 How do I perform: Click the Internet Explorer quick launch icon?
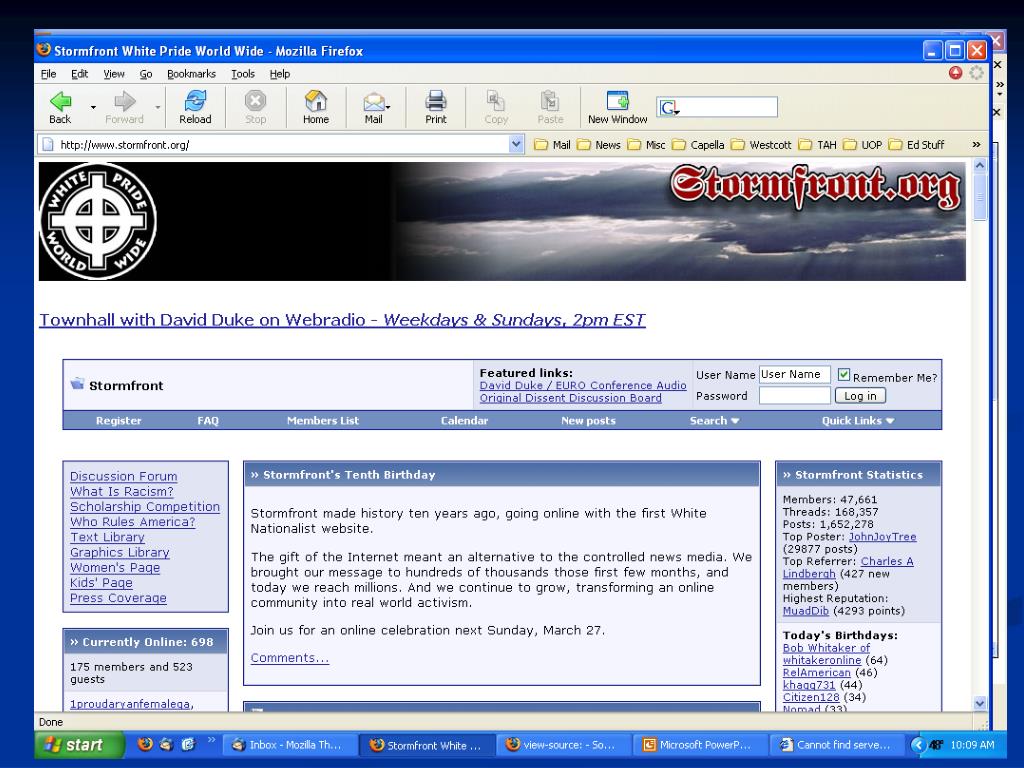click(x=188, y=744)
